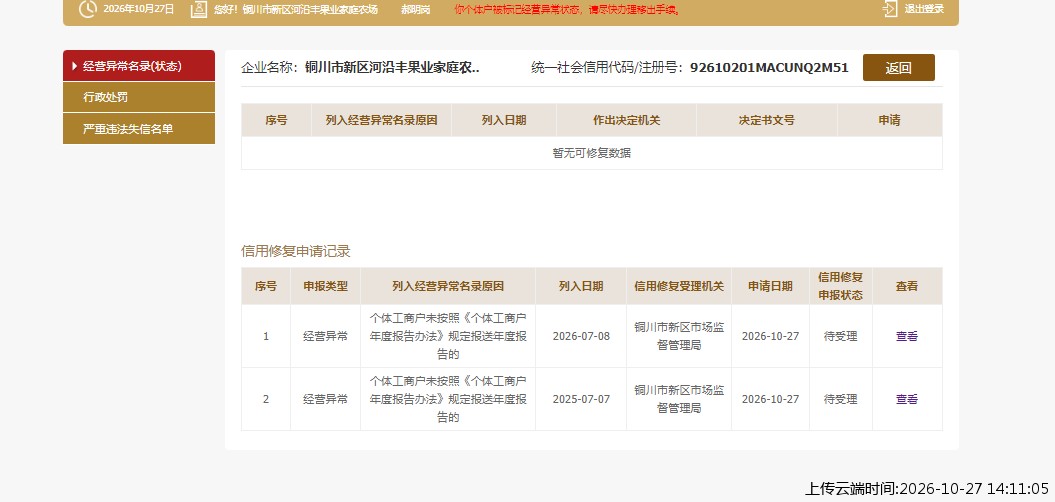
Task: Click 待受理 status in row 1
Action: point(840,336)
